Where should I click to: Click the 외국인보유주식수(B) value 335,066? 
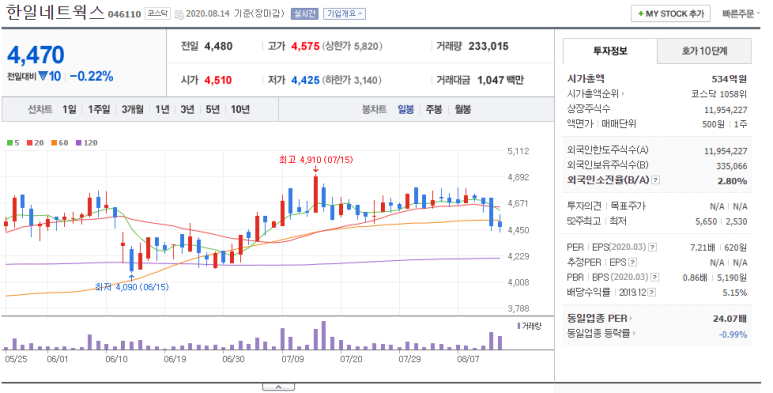(732, 166)
